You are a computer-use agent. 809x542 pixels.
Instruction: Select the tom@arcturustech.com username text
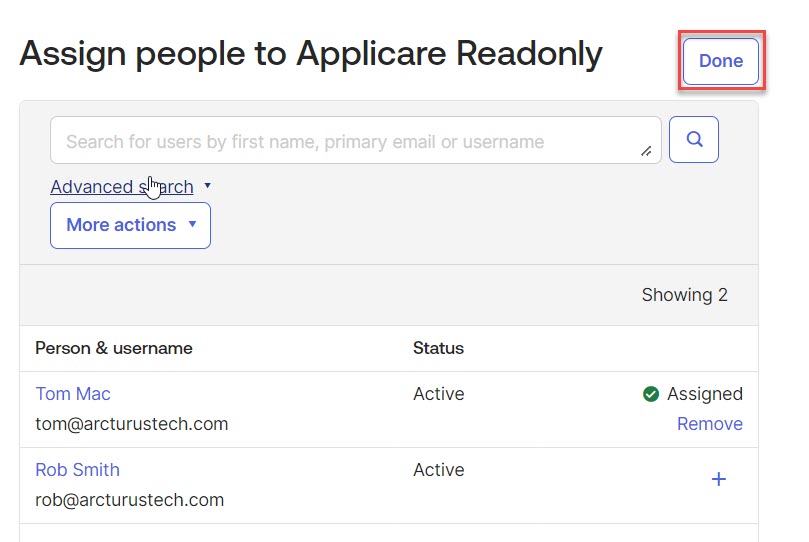pos(131,424)
